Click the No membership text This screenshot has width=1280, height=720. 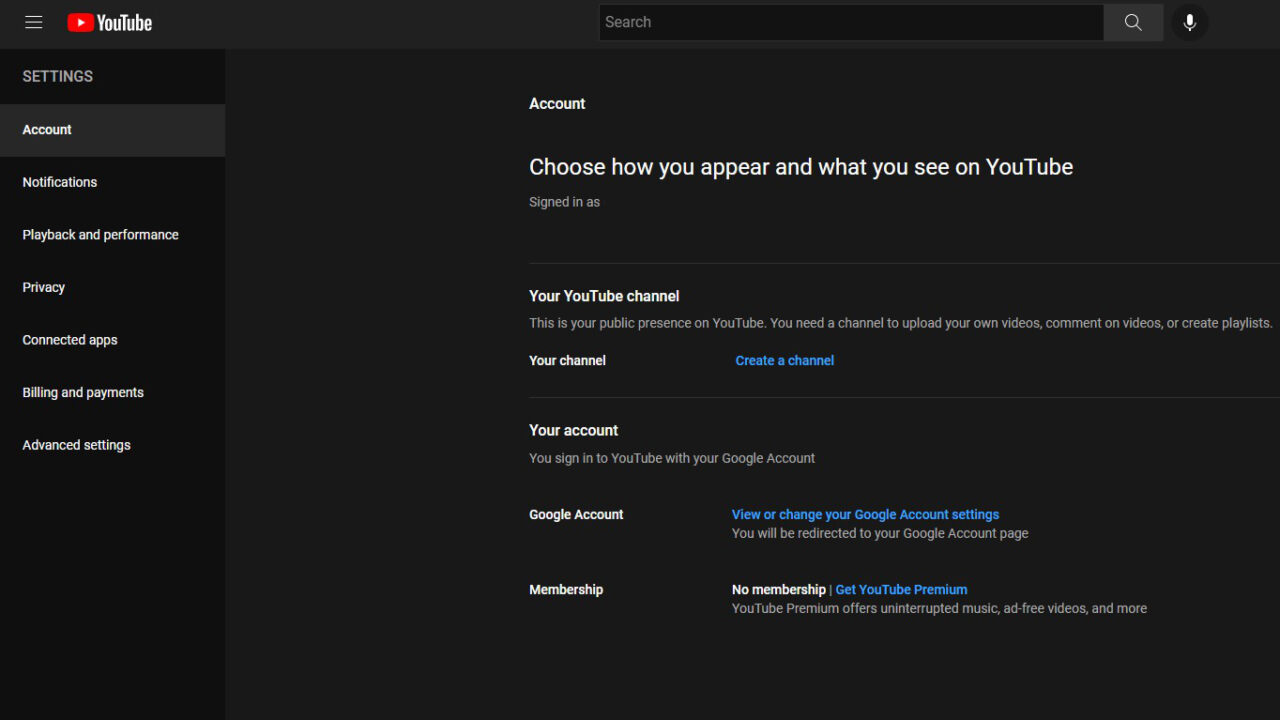[x=779, y=589]
